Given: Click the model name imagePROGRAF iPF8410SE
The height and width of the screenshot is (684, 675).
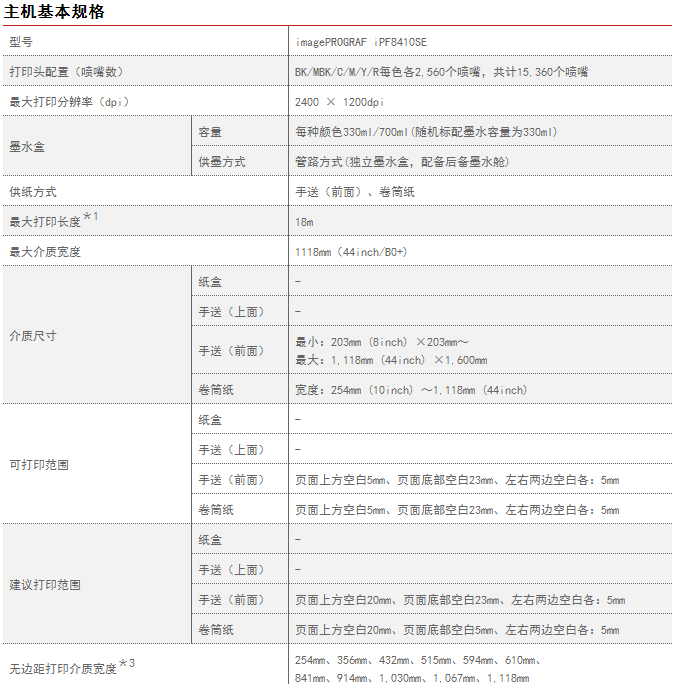Looking at the screenshot, I should point(361,42).
